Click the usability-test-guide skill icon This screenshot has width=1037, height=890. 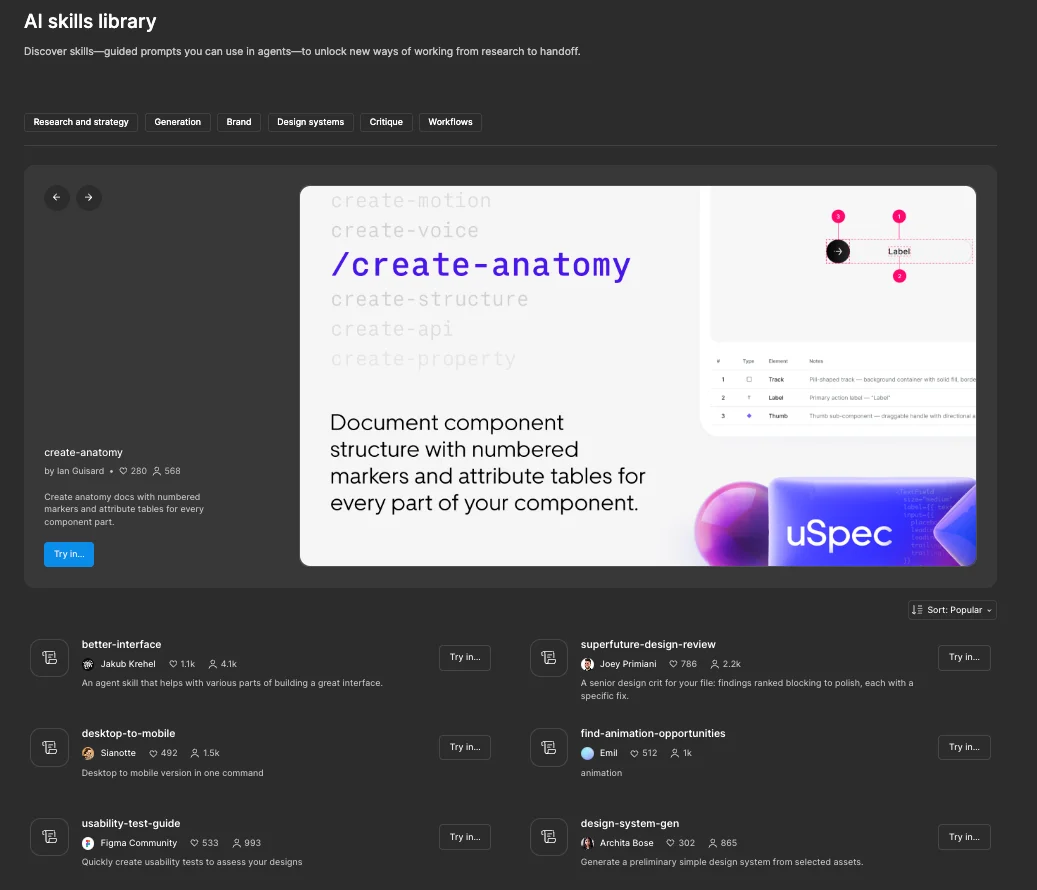pos(50,836)
